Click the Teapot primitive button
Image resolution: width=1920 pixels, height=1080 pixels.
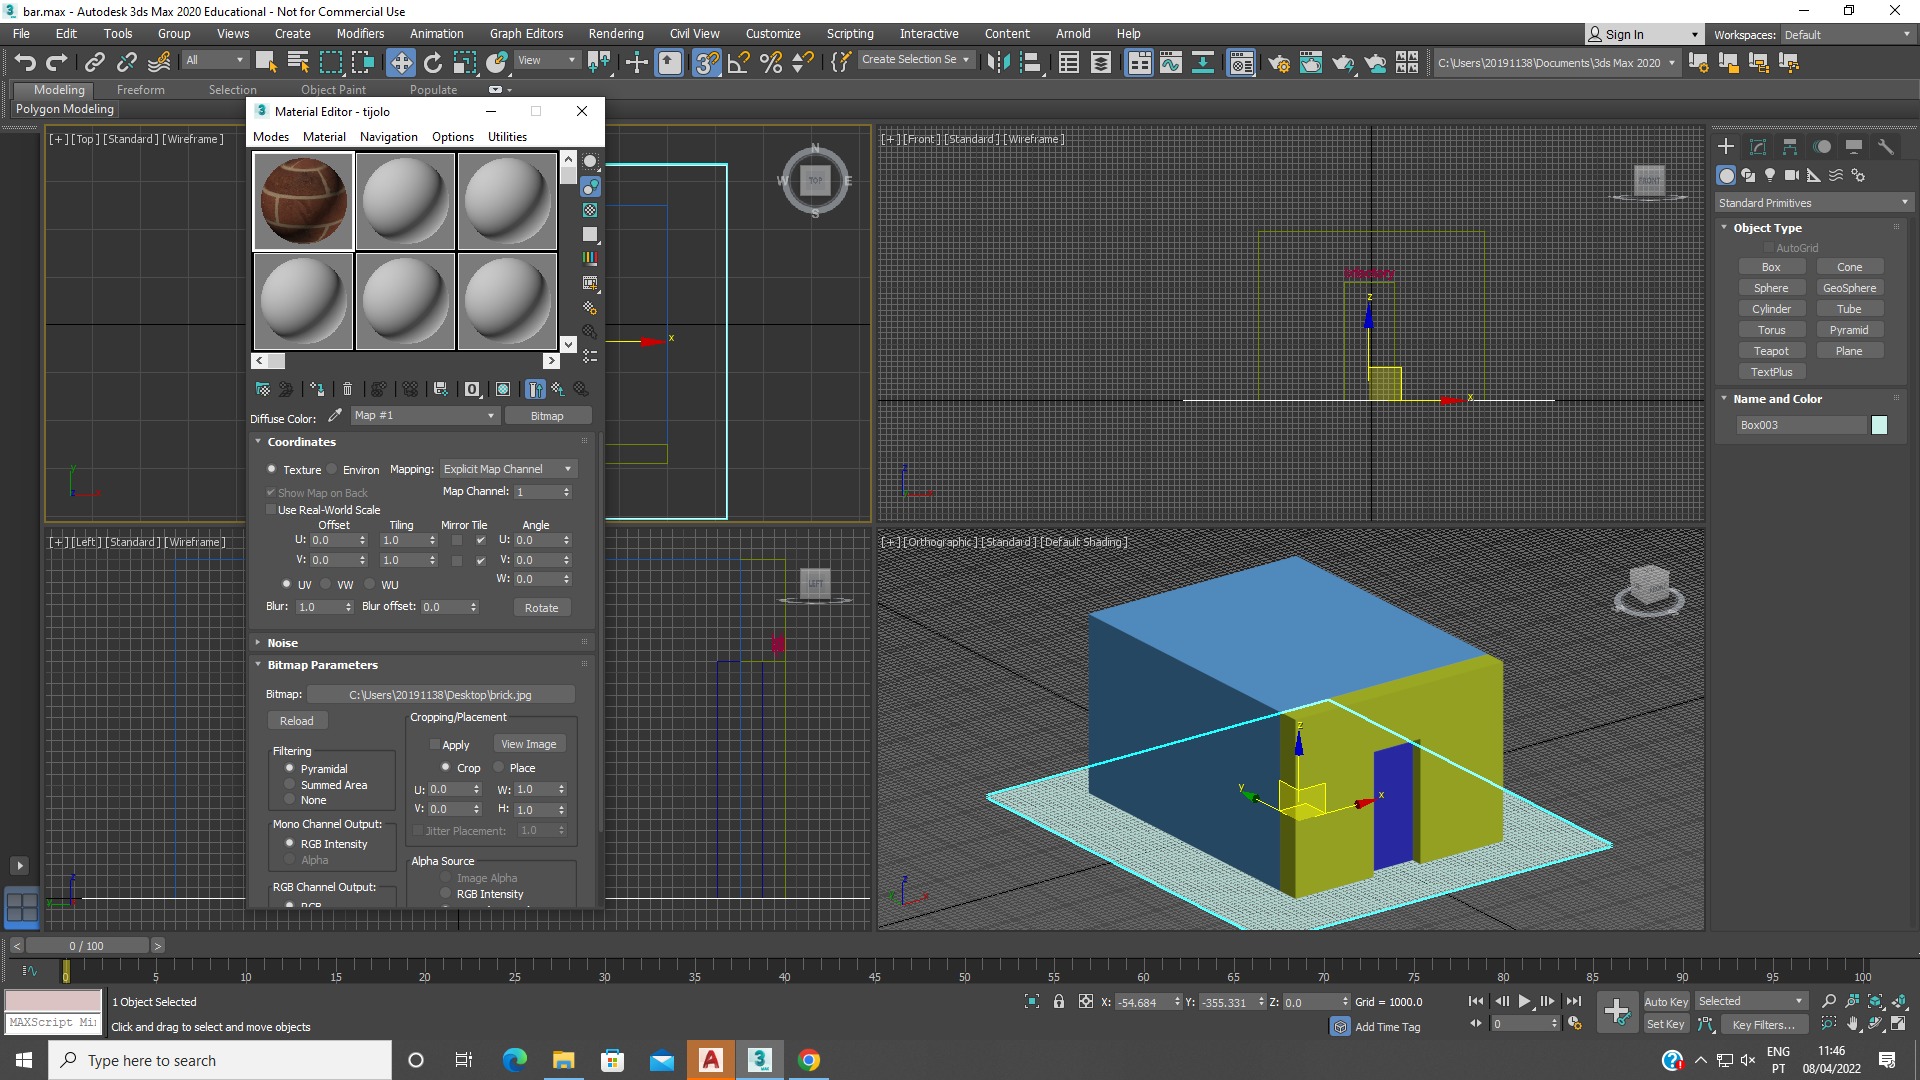coord(1771,351)
